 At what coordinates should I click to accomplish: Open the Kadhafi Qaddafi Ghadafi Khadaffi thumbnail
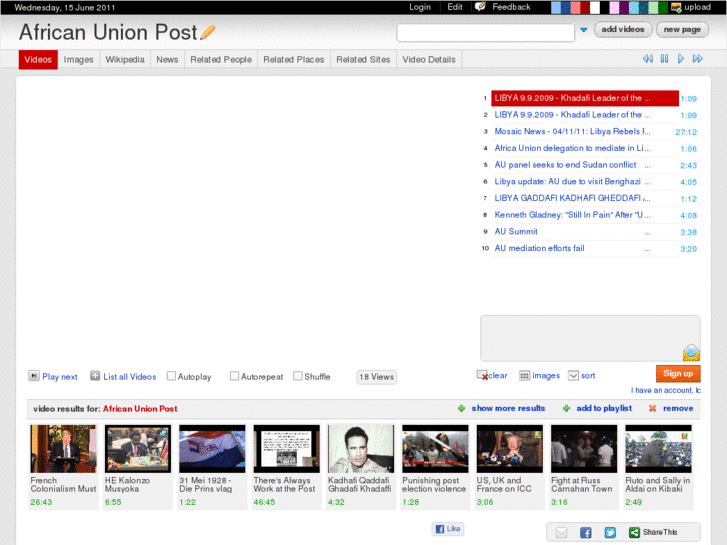pos(361,449)
